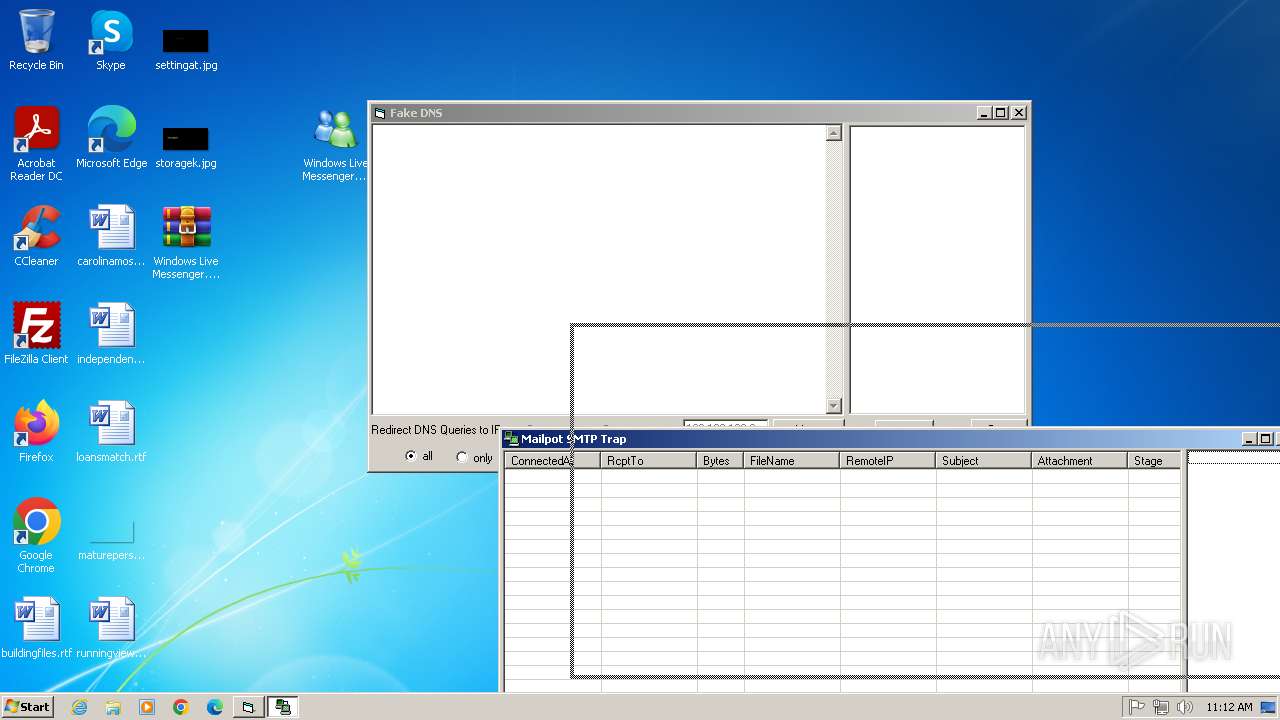Switch to Mailpot SMTP Trap taskbar button
Image resolution: width=1280 pixels, height=720 pixels.
[x=283, y=707]
